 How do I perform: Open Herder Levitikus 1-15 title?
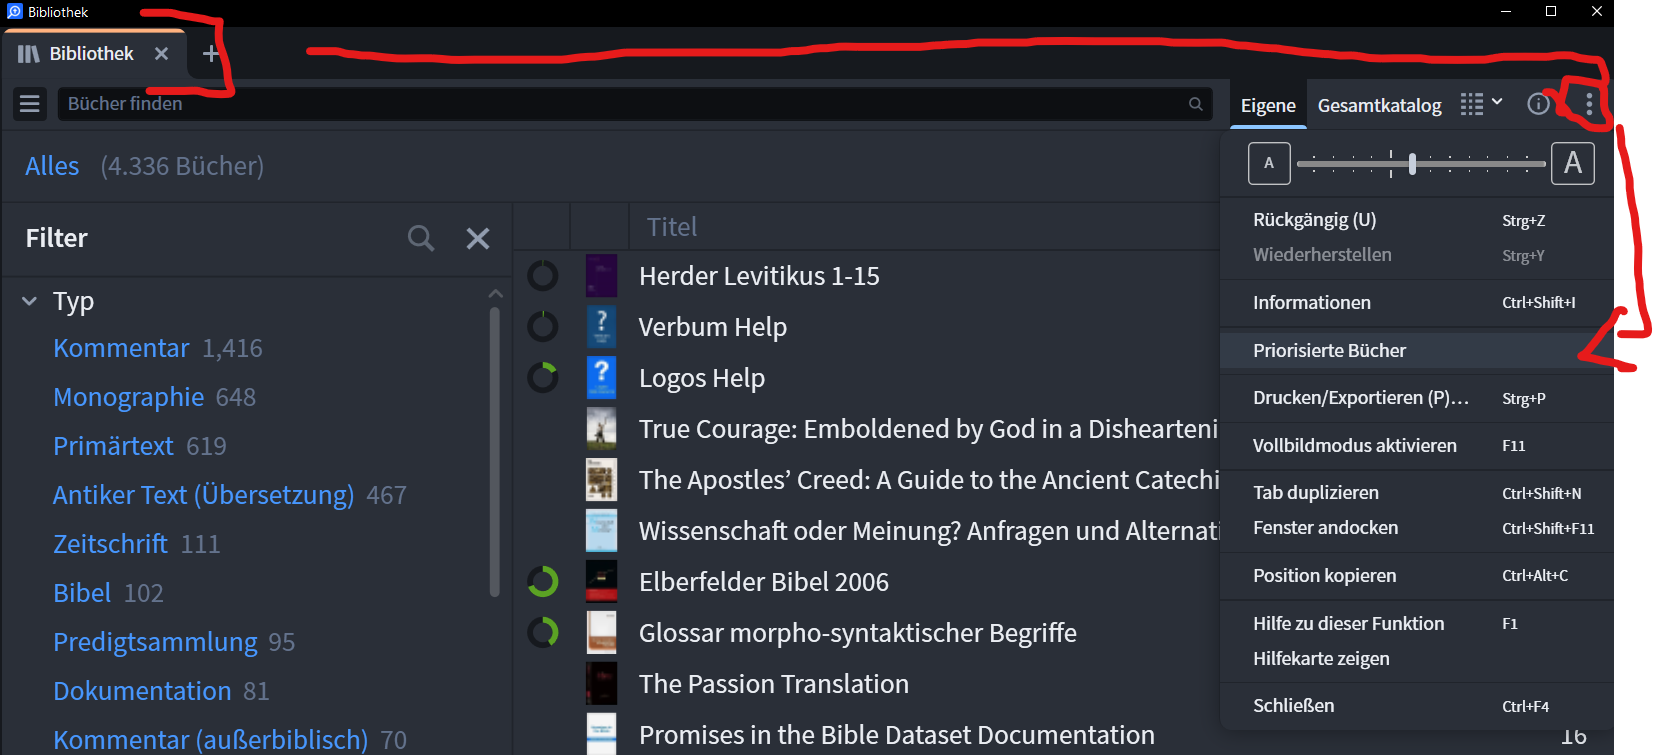(x=759, y=276)
